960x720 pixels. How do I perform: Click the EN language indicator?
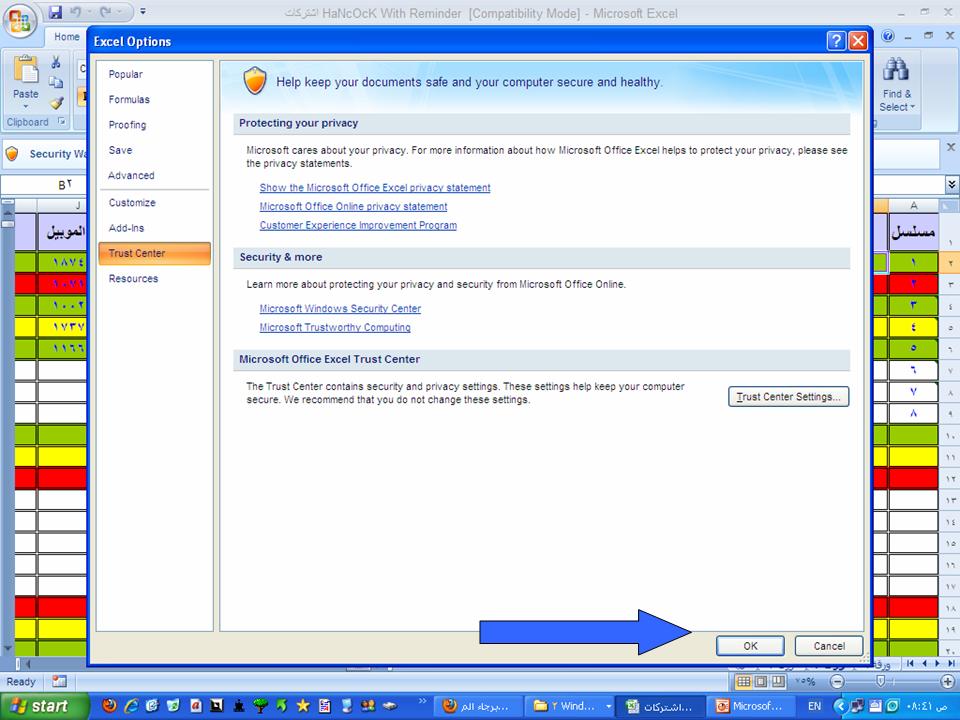[x=814, y=706]
